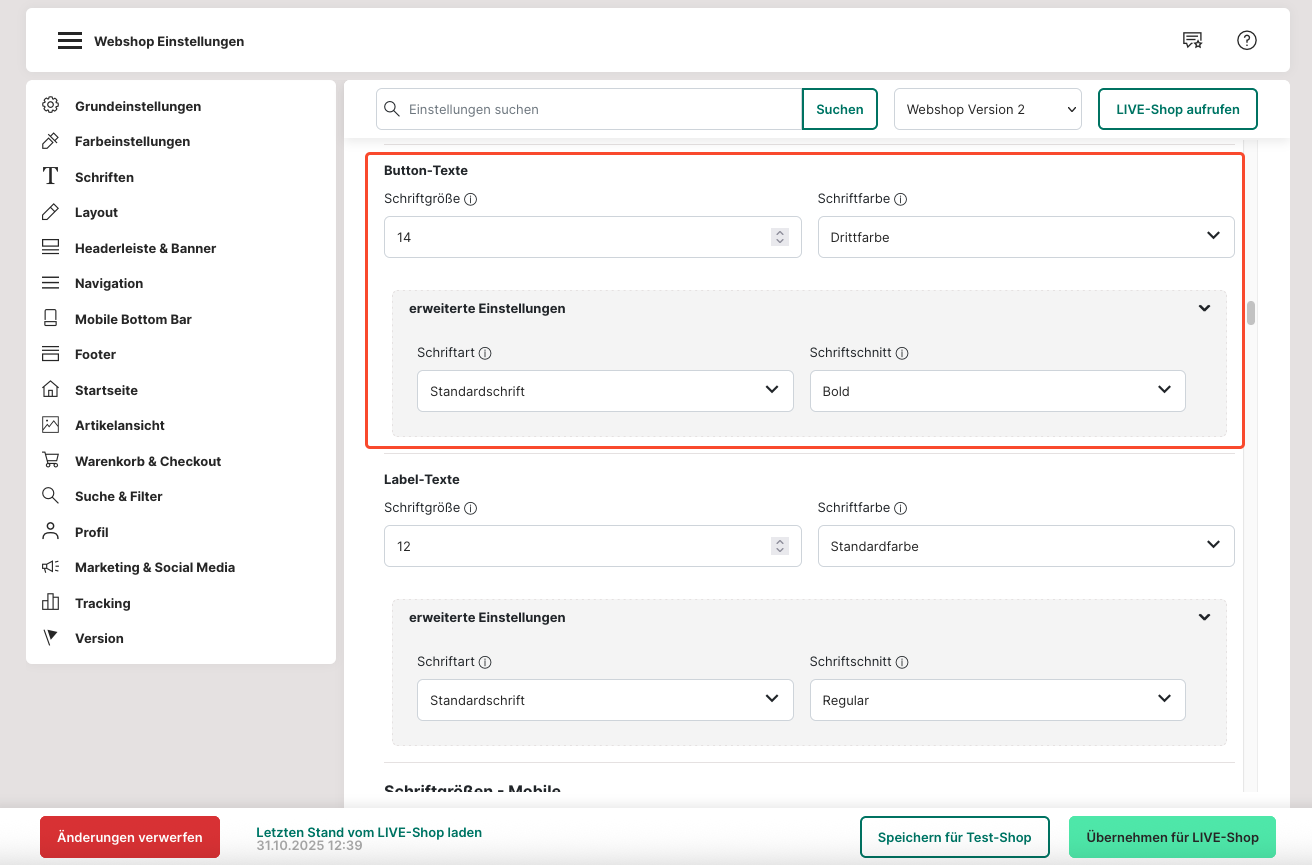
Task: Click the feedback chat icon in header
Action: point(1192,40)
